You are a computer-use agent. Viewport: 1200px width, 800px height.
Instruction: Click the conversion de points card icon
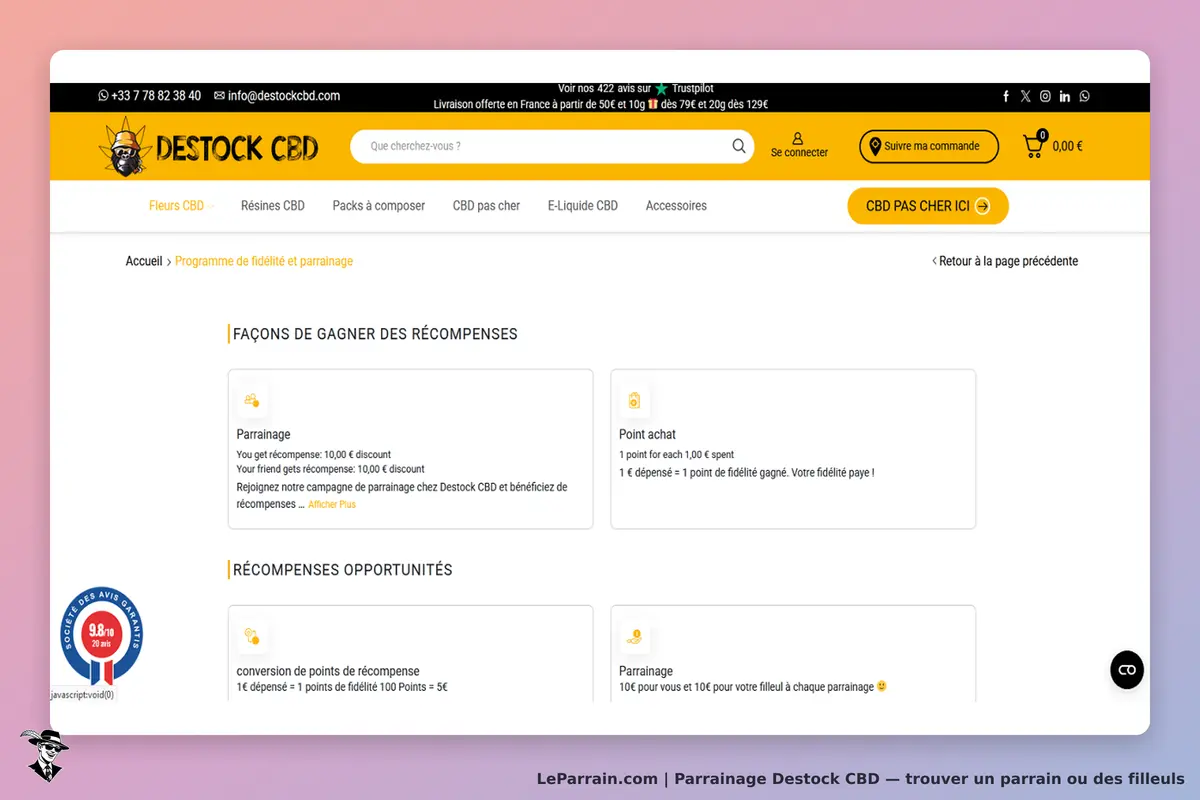(x=251, y=636)
